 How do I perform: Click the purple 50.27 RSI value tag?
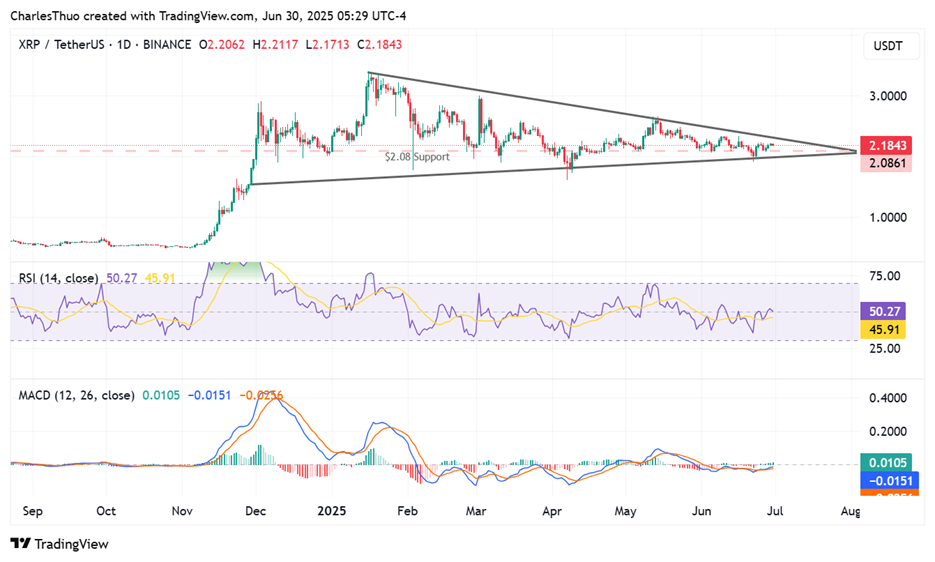(x=883, y=311)
